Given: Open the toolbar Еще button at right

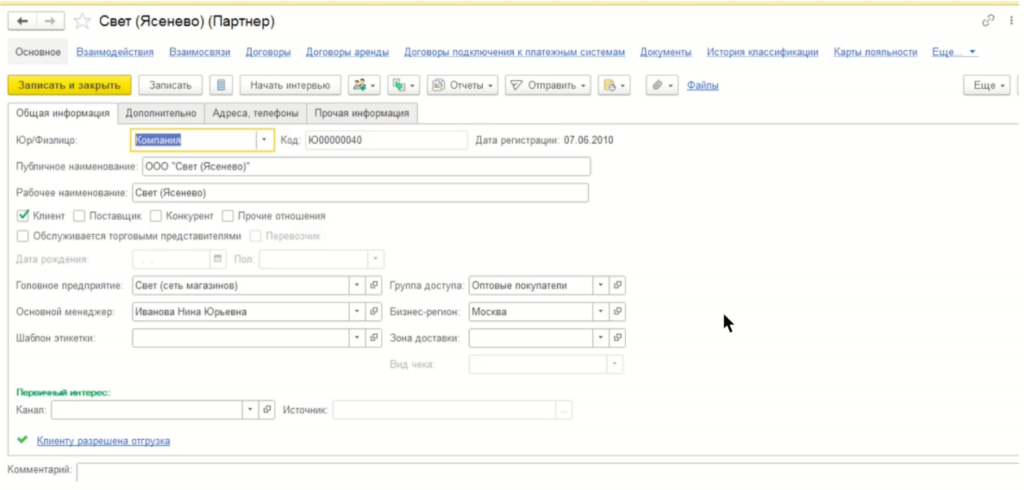Looking at the screenshot, I should (x=987, y=85).
